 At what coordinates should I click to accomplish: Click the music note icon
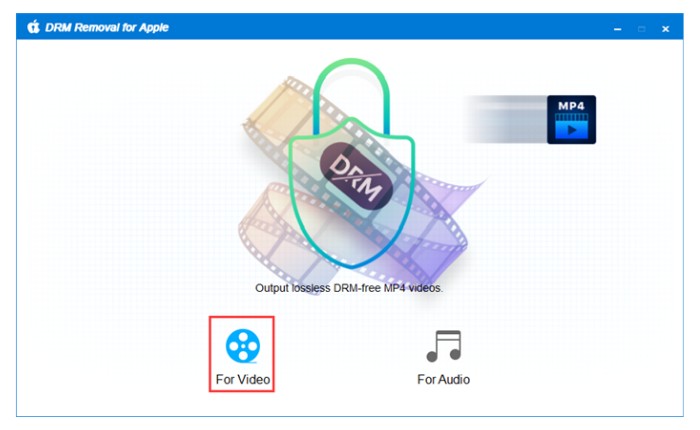point(443,346)
